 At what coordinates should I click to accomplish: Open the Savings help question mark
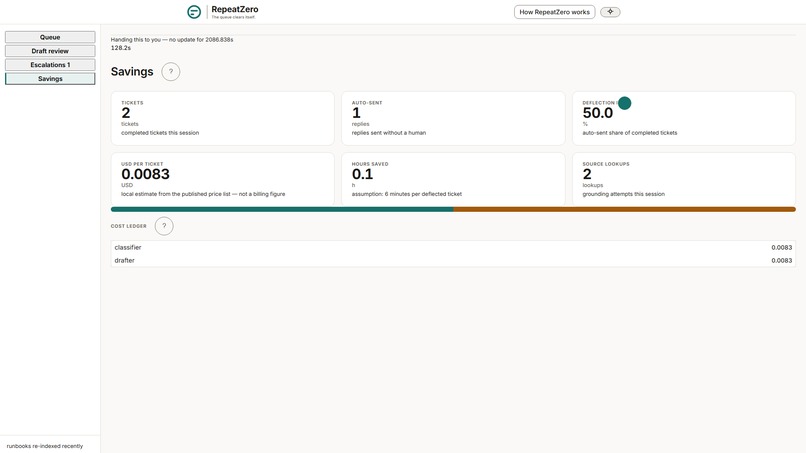(x=171, y=71)
